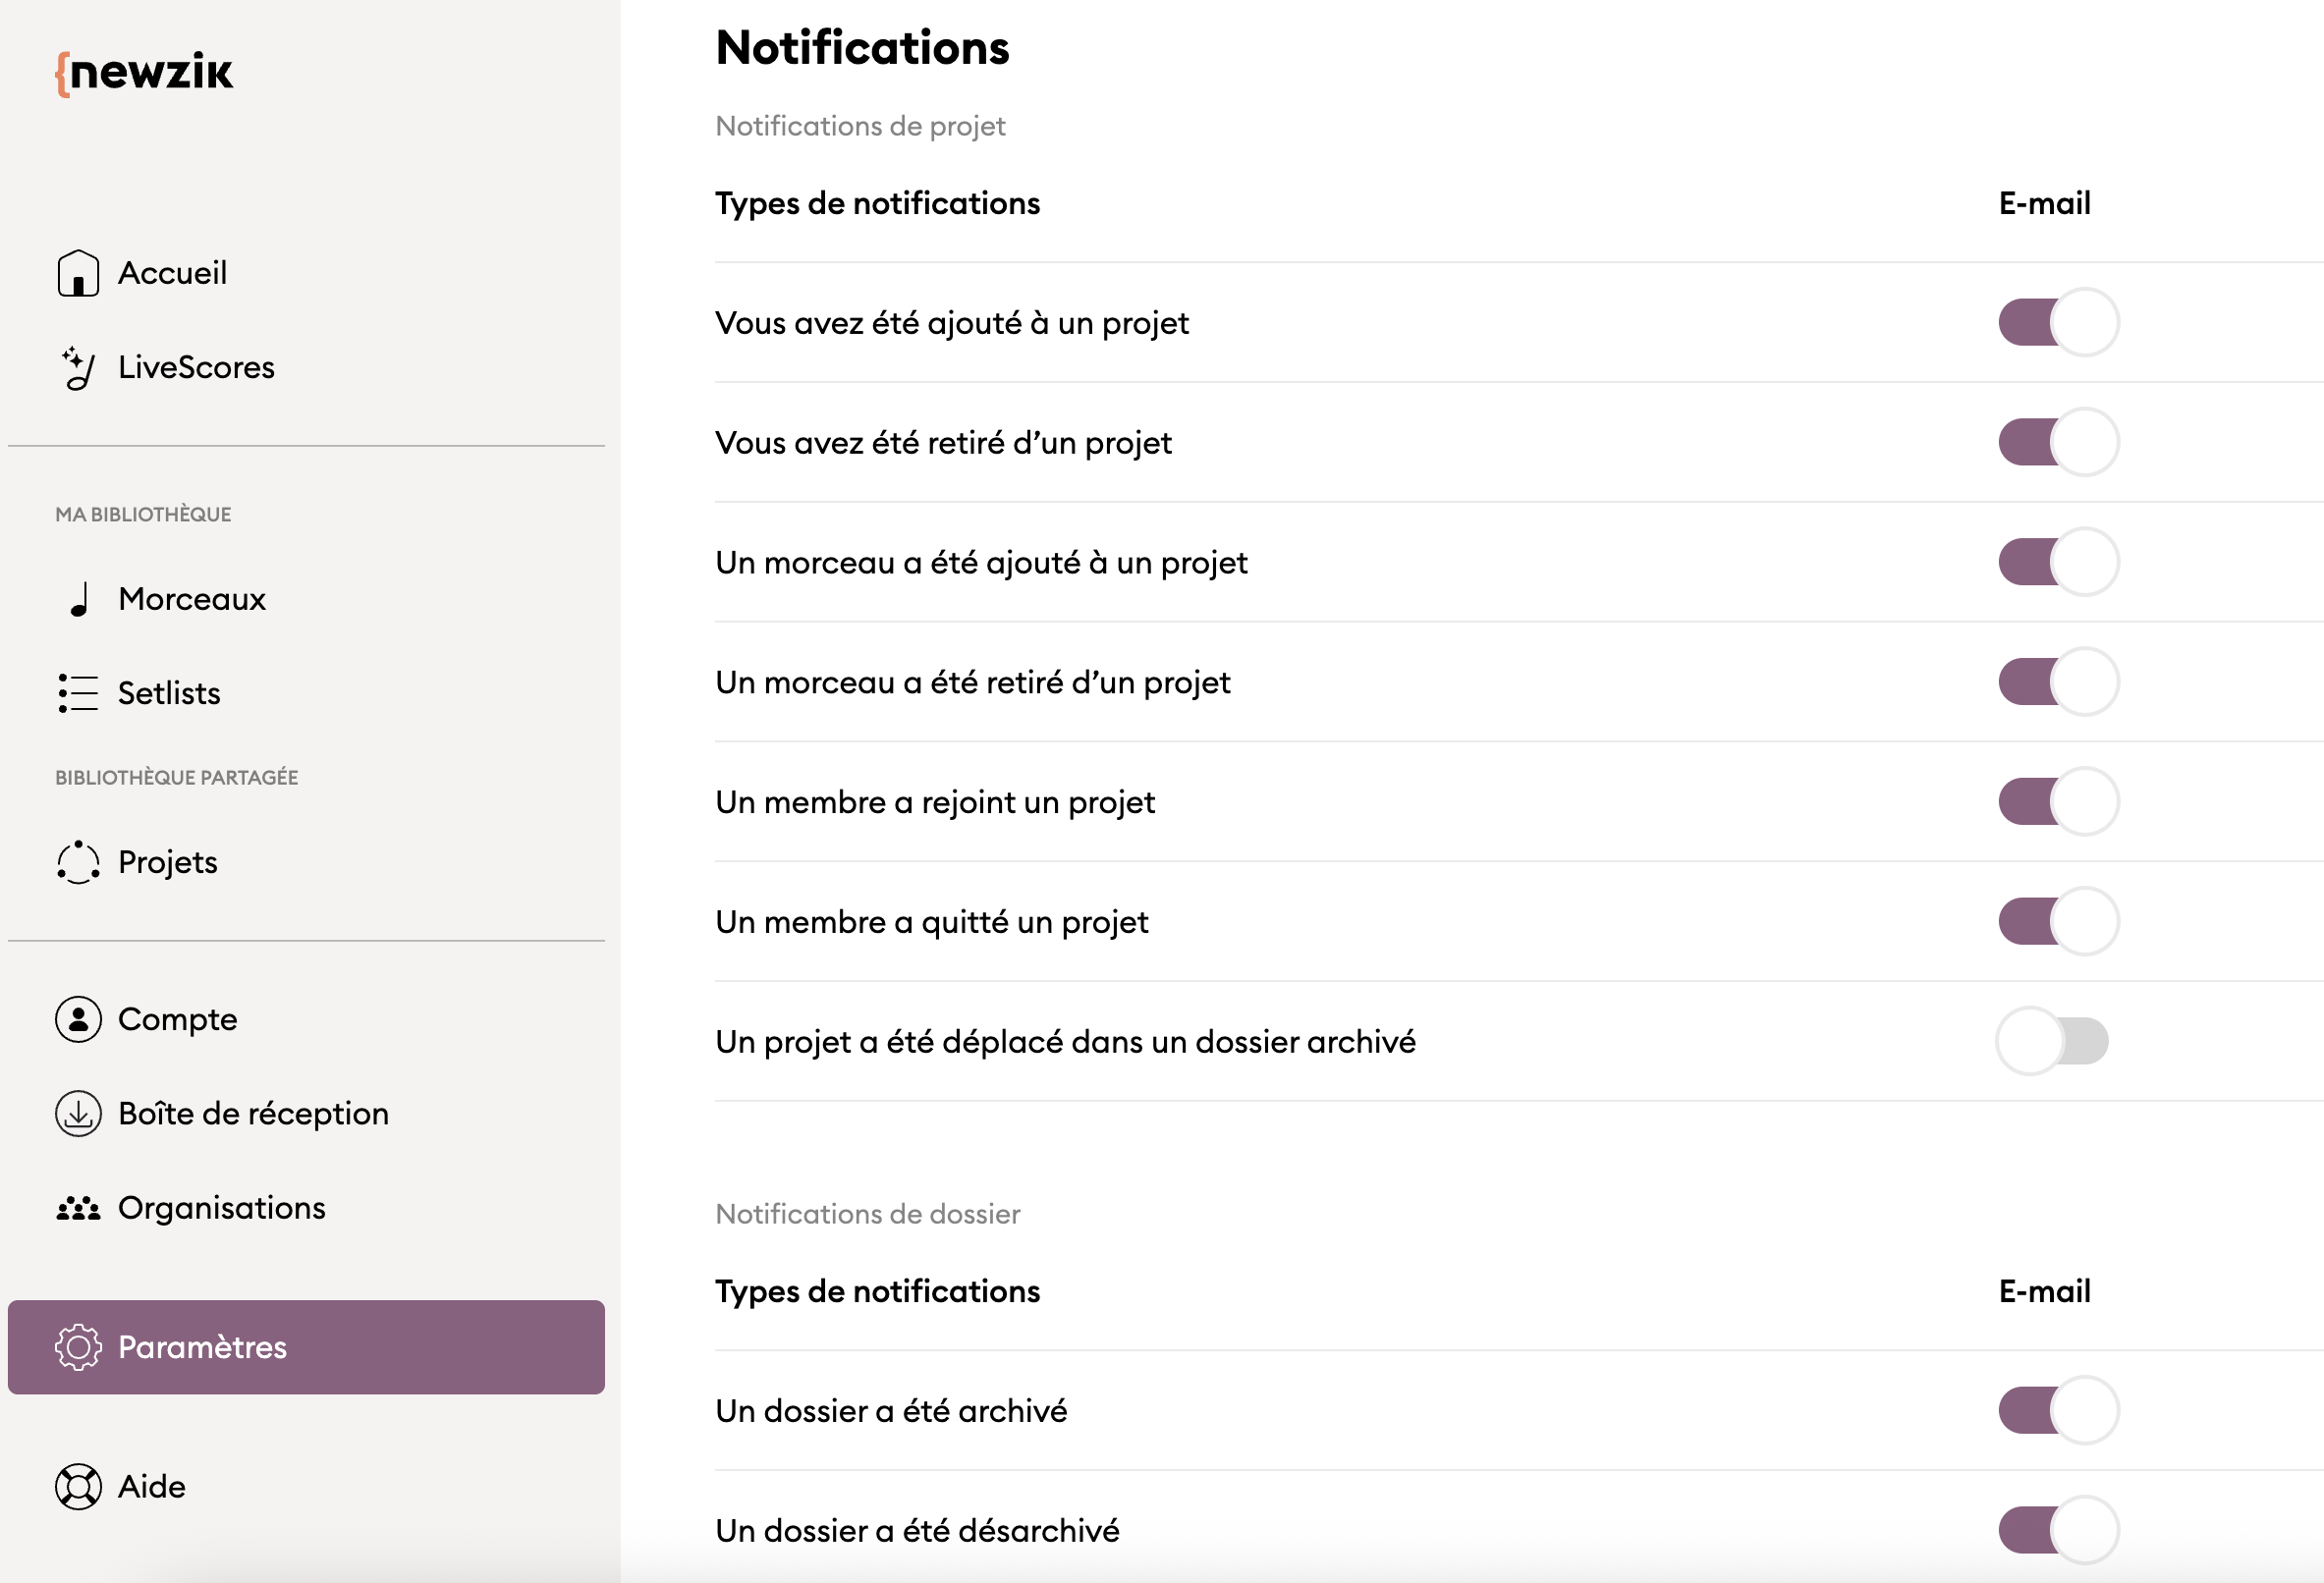Open LiveScores via its sparkle note icon
The image size is (2324, 1583).
click(78, 368)
